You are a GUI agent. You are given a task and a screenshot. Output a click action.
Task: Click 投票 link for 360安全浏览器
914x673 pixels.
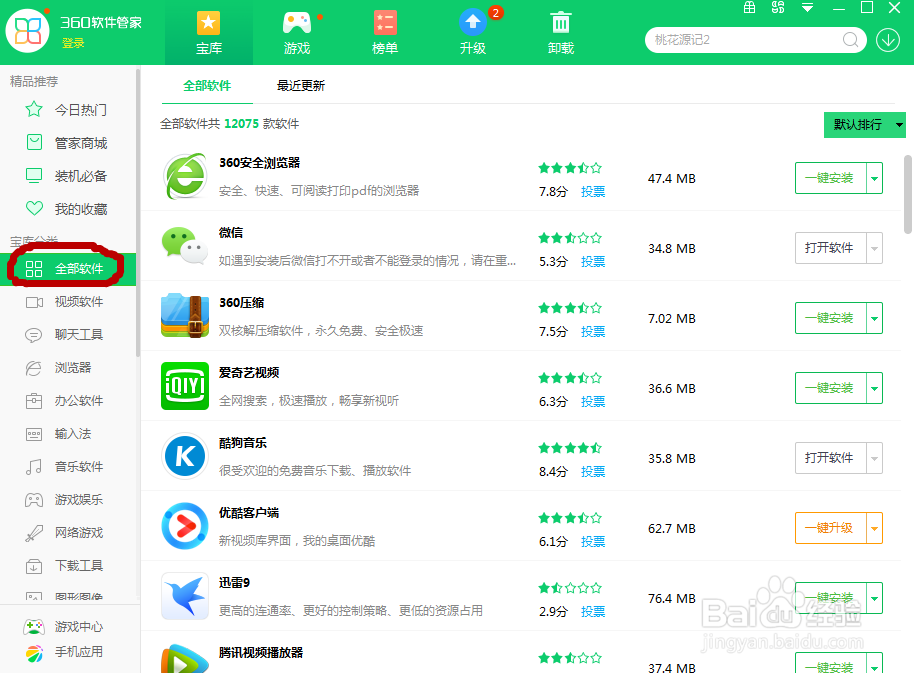click(x=593, y=192)
